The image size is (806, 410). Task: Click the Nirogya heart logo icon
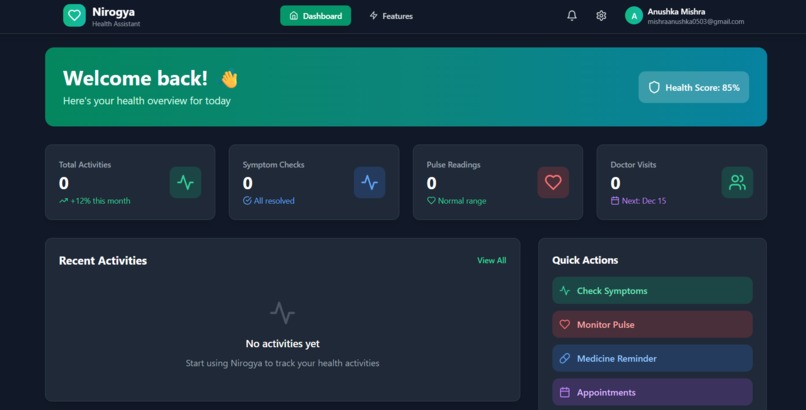pos(74,15)
